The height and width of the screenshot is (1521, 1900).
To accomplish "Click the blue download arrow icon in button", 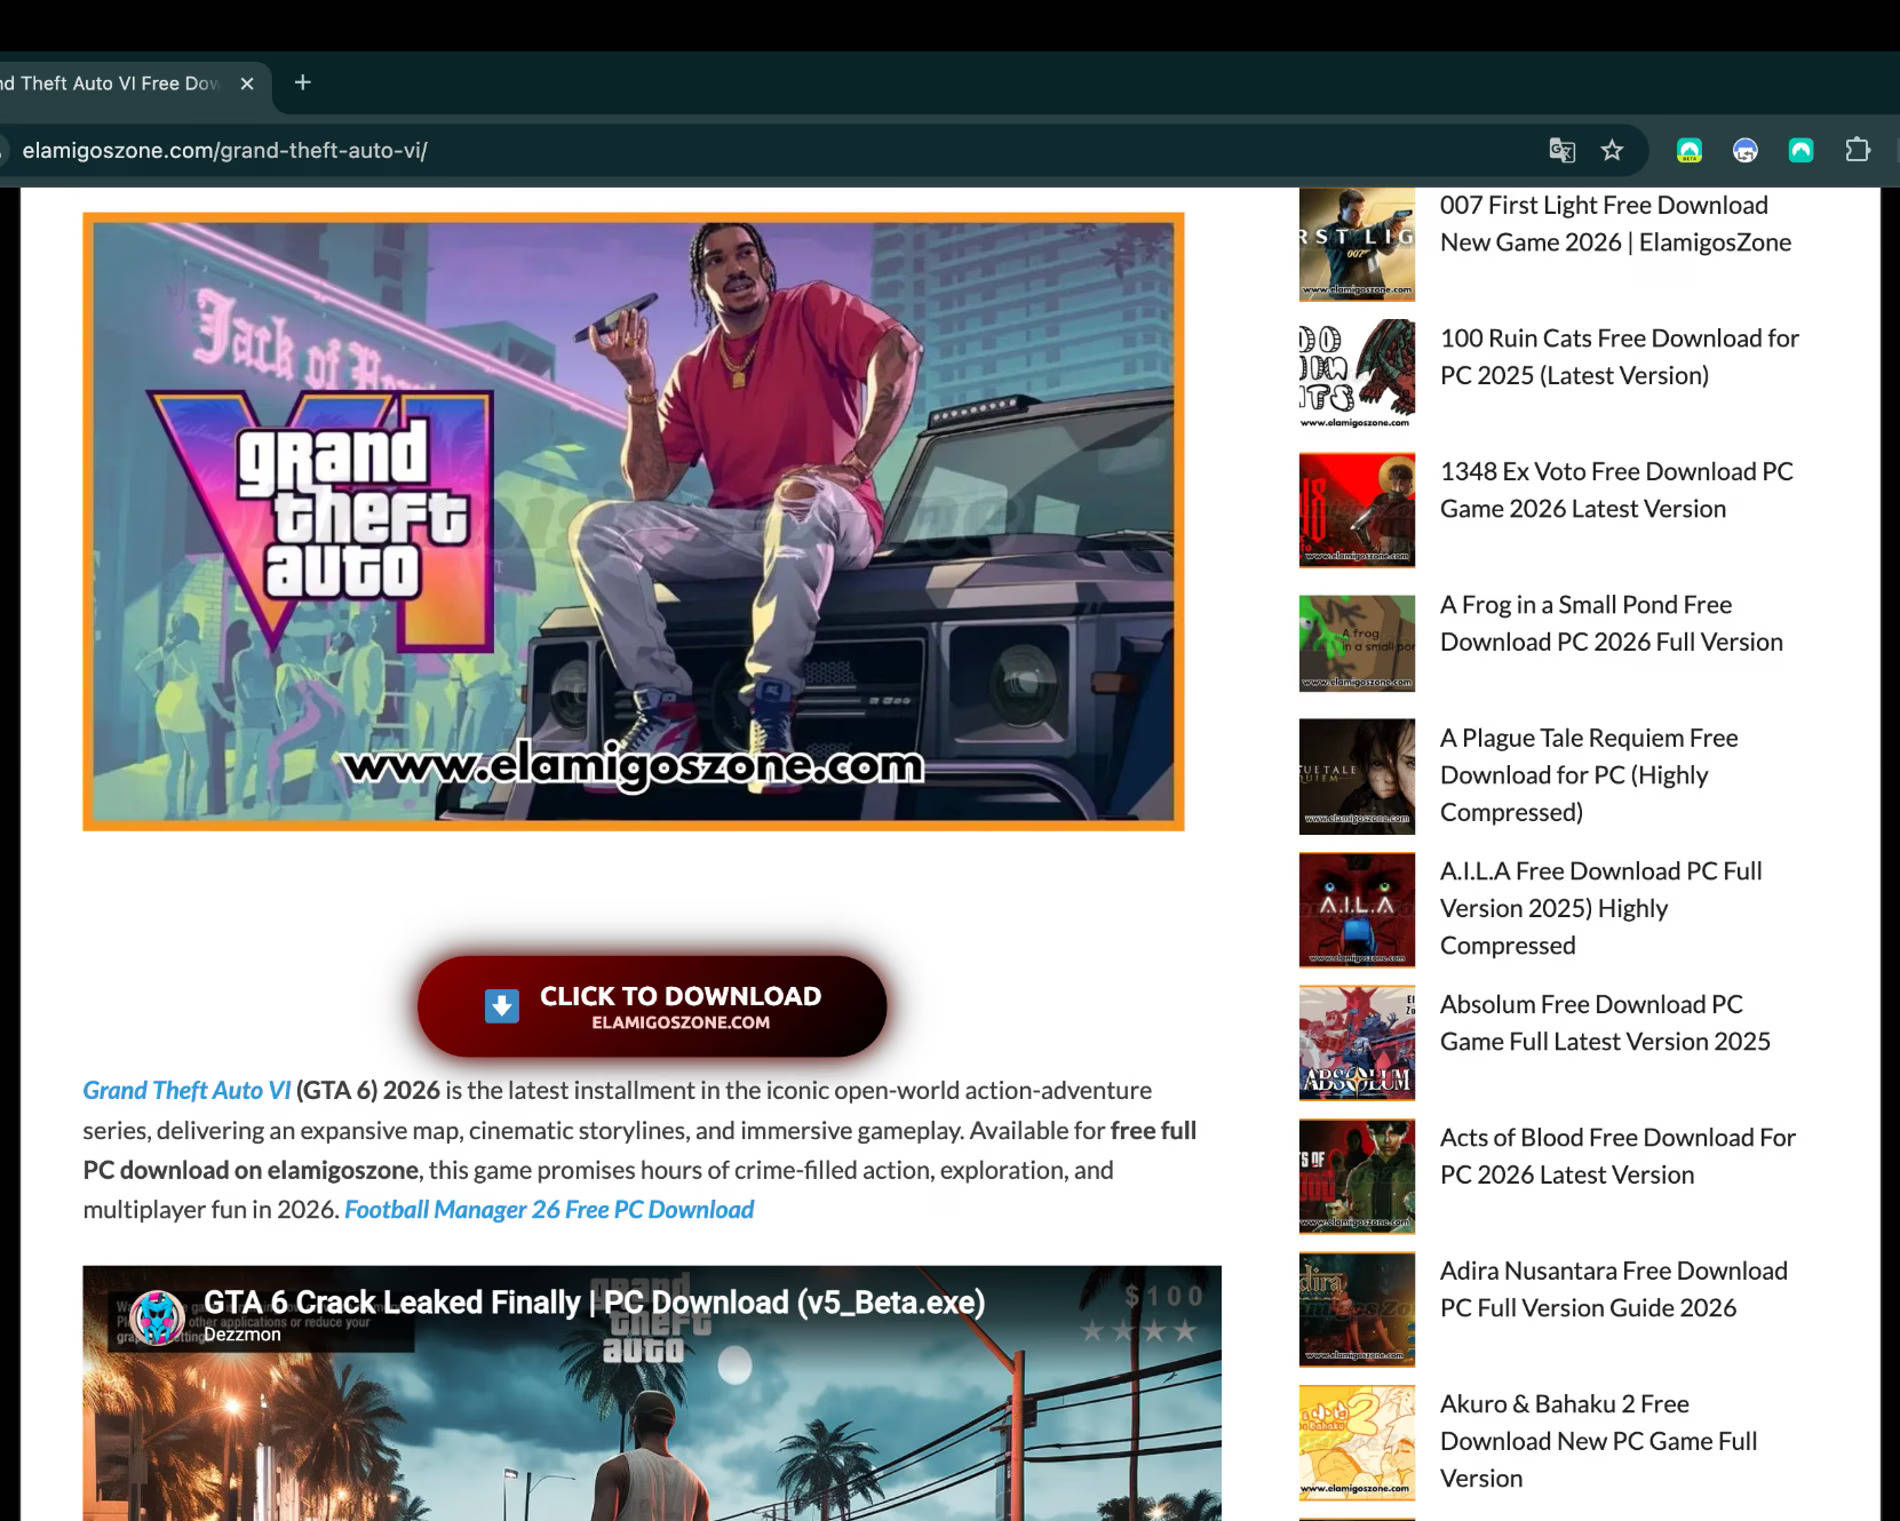I will click(x=501, y=1006).
